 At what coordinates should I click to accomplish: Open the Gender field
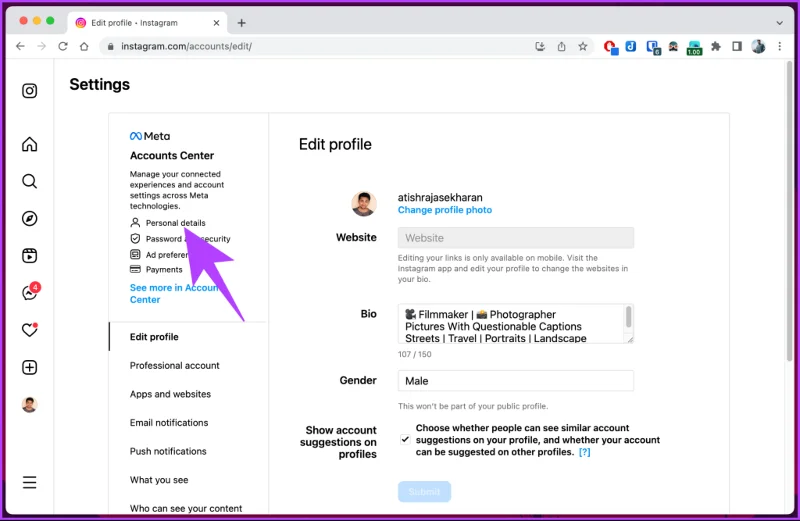(x=516, y=381)
